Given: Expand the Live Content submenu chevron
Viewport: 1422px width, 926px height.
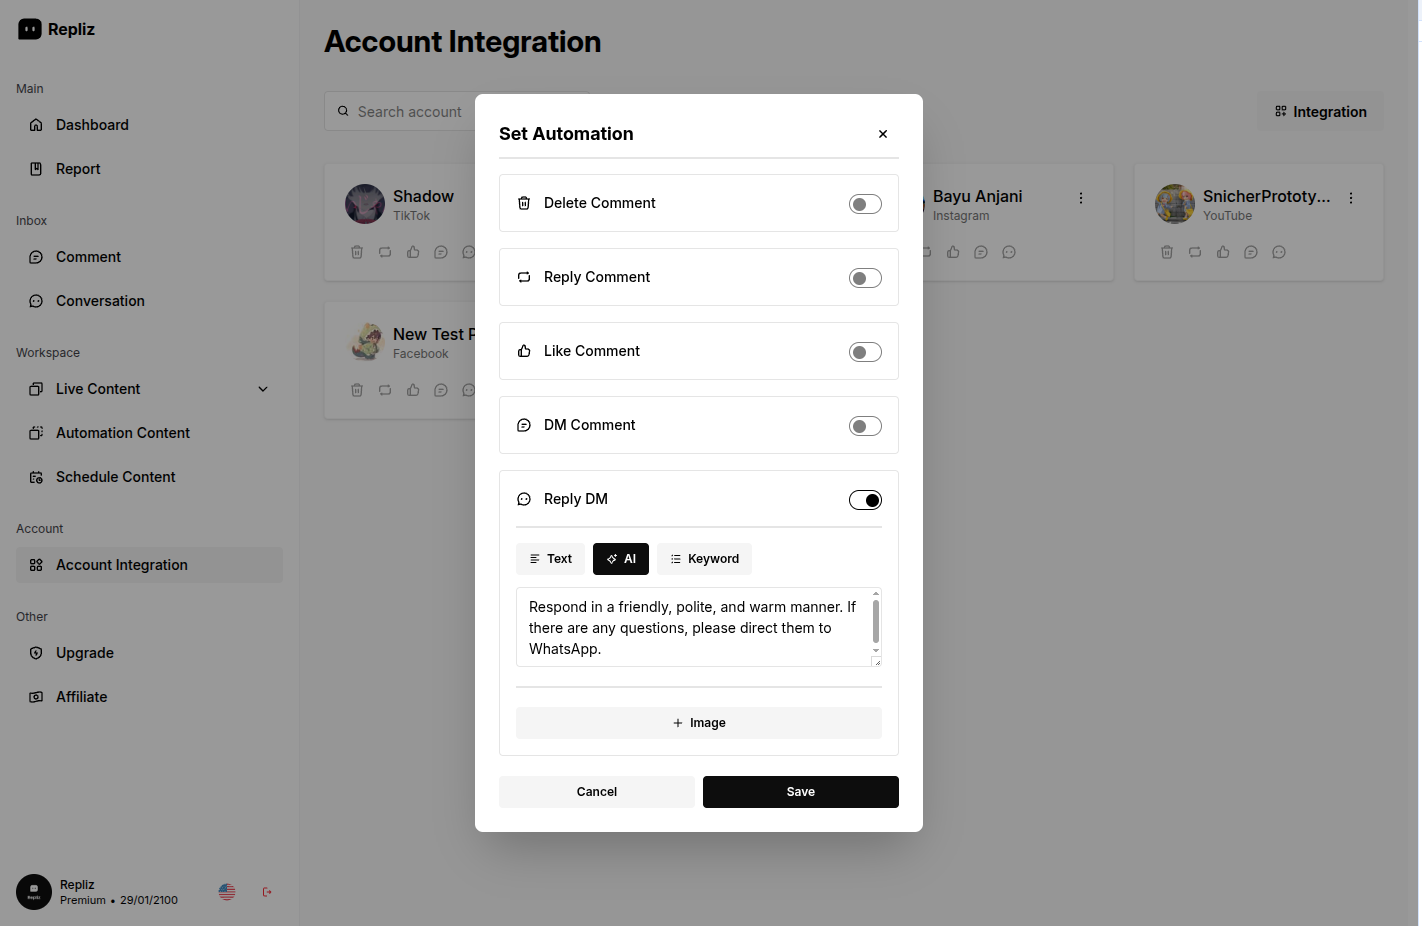Looking at the screenshot, I should (263, 389).
